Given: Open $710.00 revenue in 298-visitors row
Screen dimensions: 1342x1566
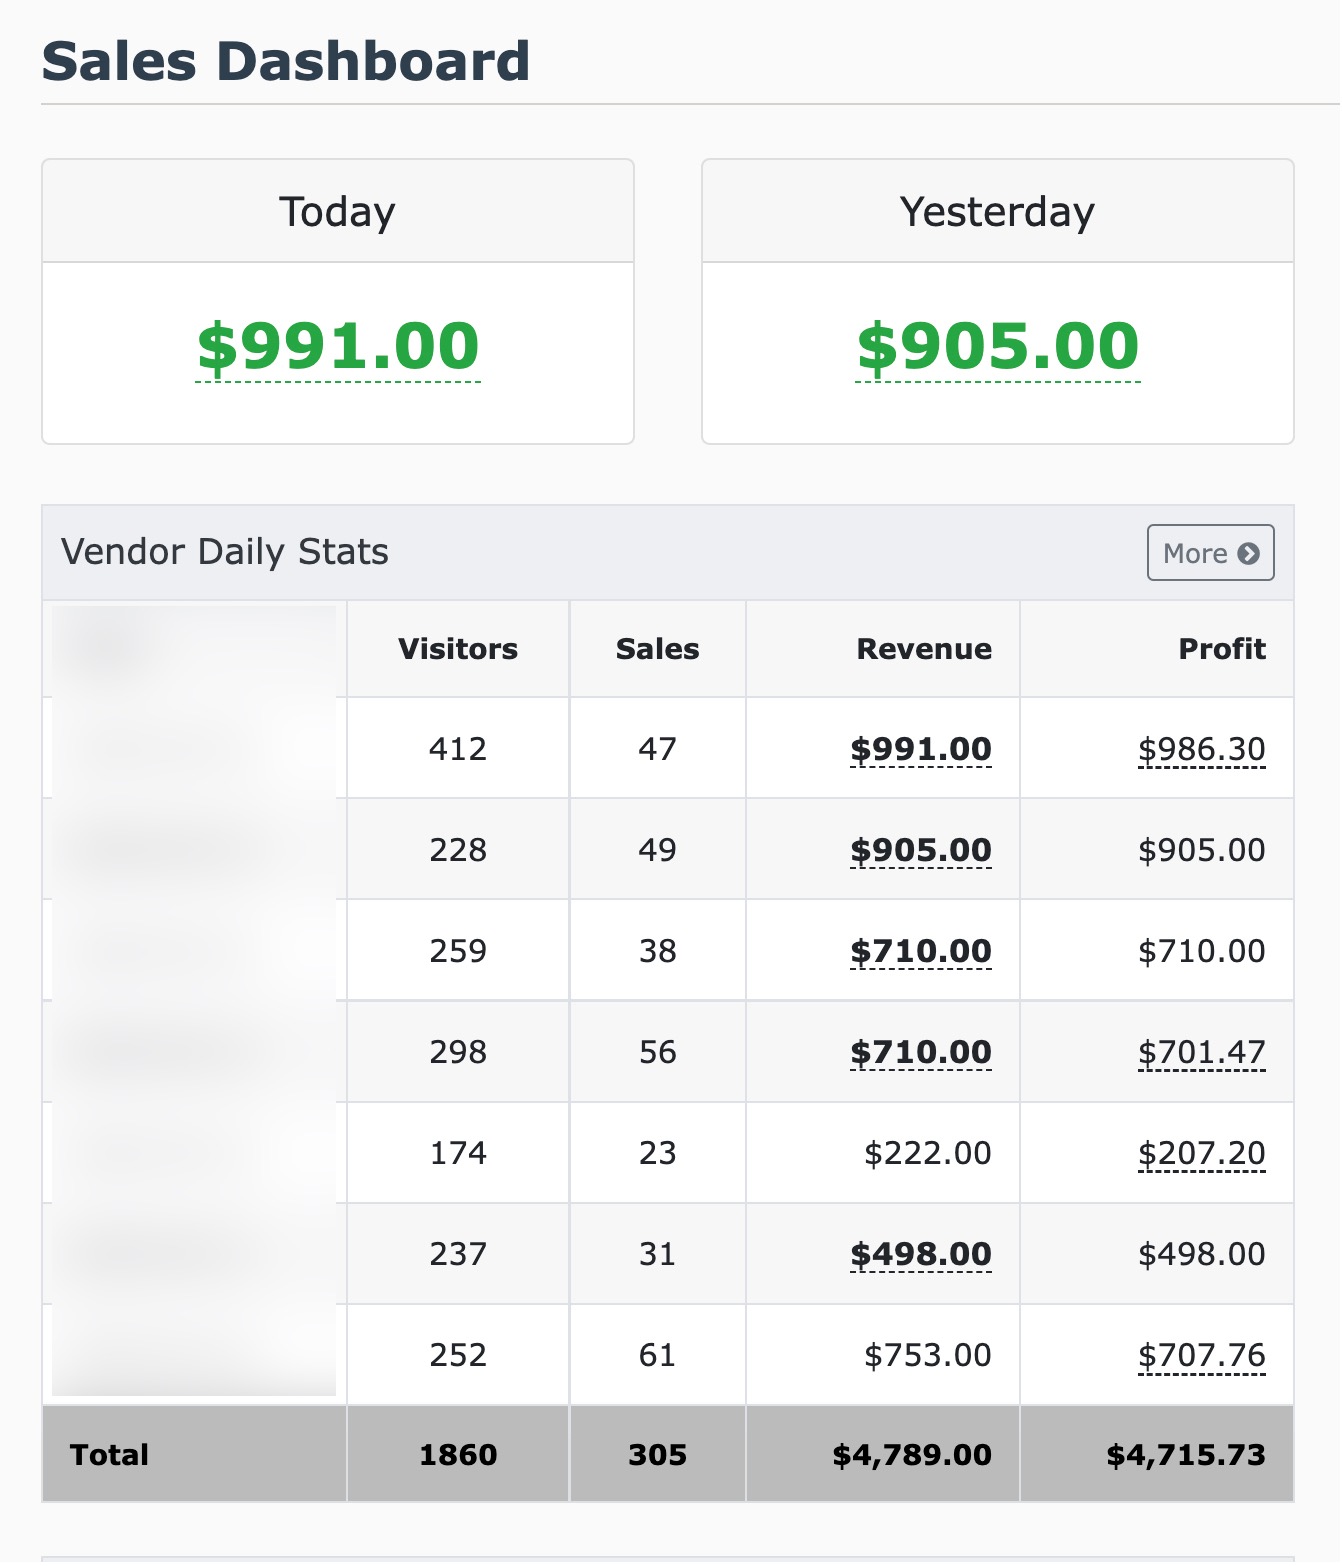Looking at the screenshot, I should click(920, 1052).
